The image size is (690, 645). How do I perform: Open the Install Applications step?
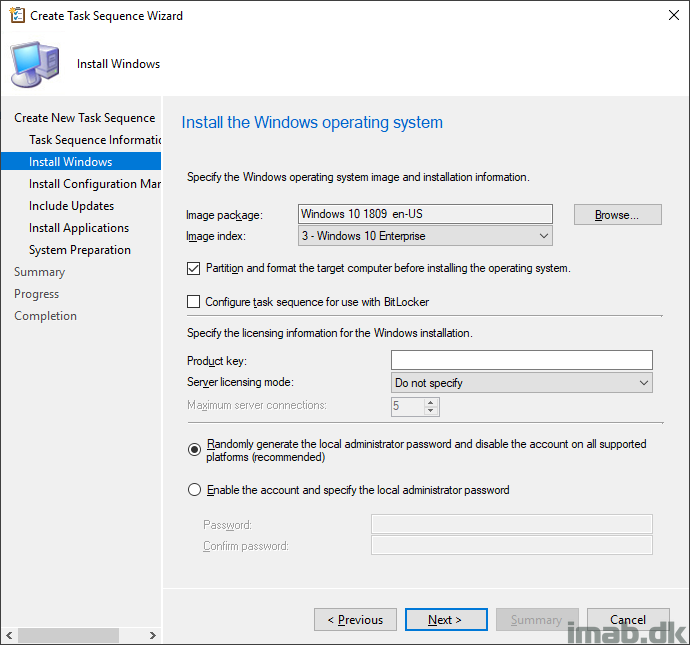pos(79,228)
